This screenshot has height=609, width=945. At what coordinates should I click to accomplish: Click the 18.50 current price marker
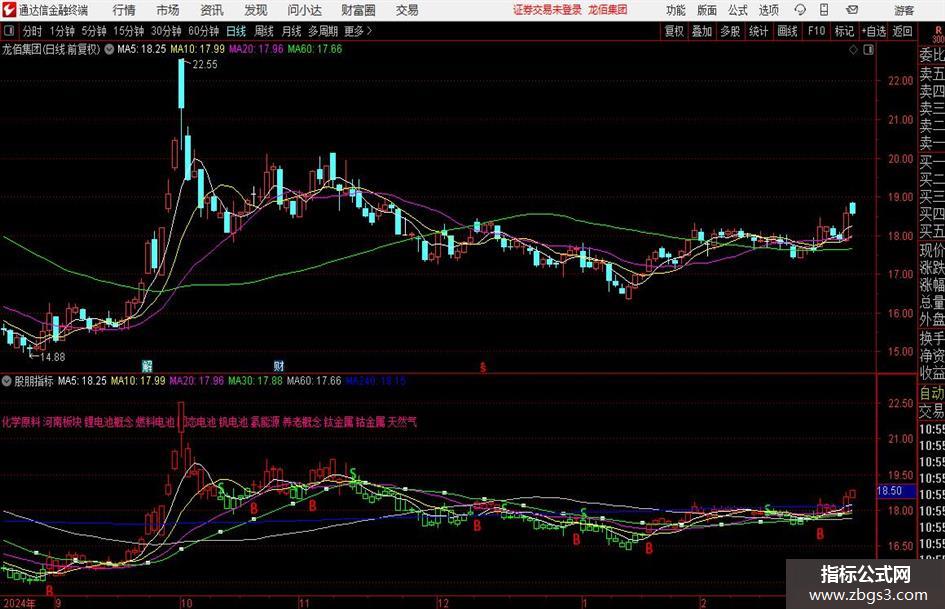[889, 491]
